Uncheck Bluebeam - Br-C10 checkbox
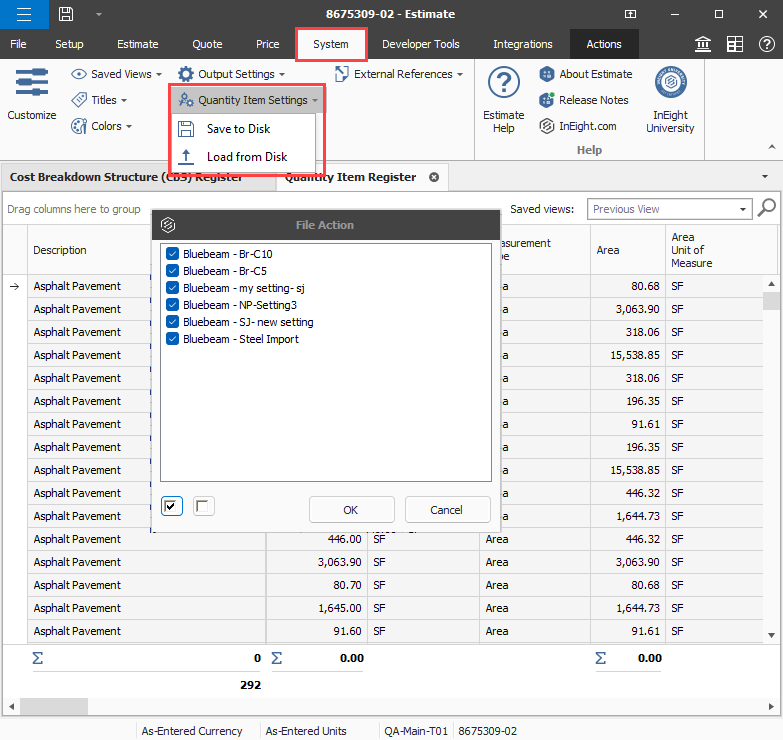783x740 pixels. click(x=172, y=254)
